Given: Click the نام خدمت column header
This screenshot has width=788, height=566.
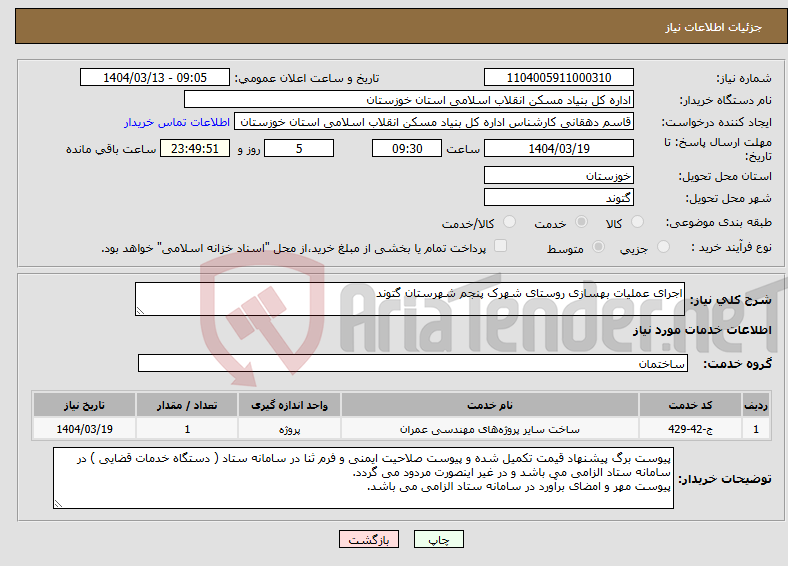Looking at the screenshot, I should pos(490,405).
